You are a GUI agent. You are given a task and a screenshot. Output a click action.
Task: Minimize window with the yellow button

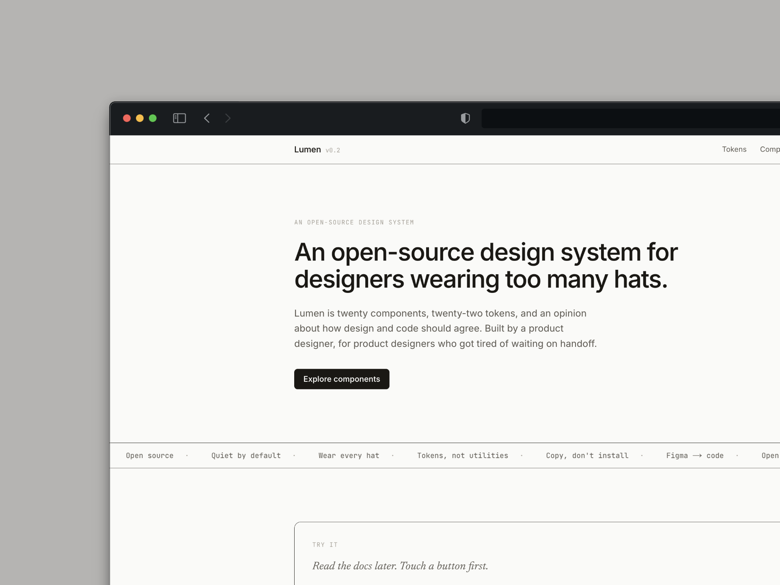140,118
